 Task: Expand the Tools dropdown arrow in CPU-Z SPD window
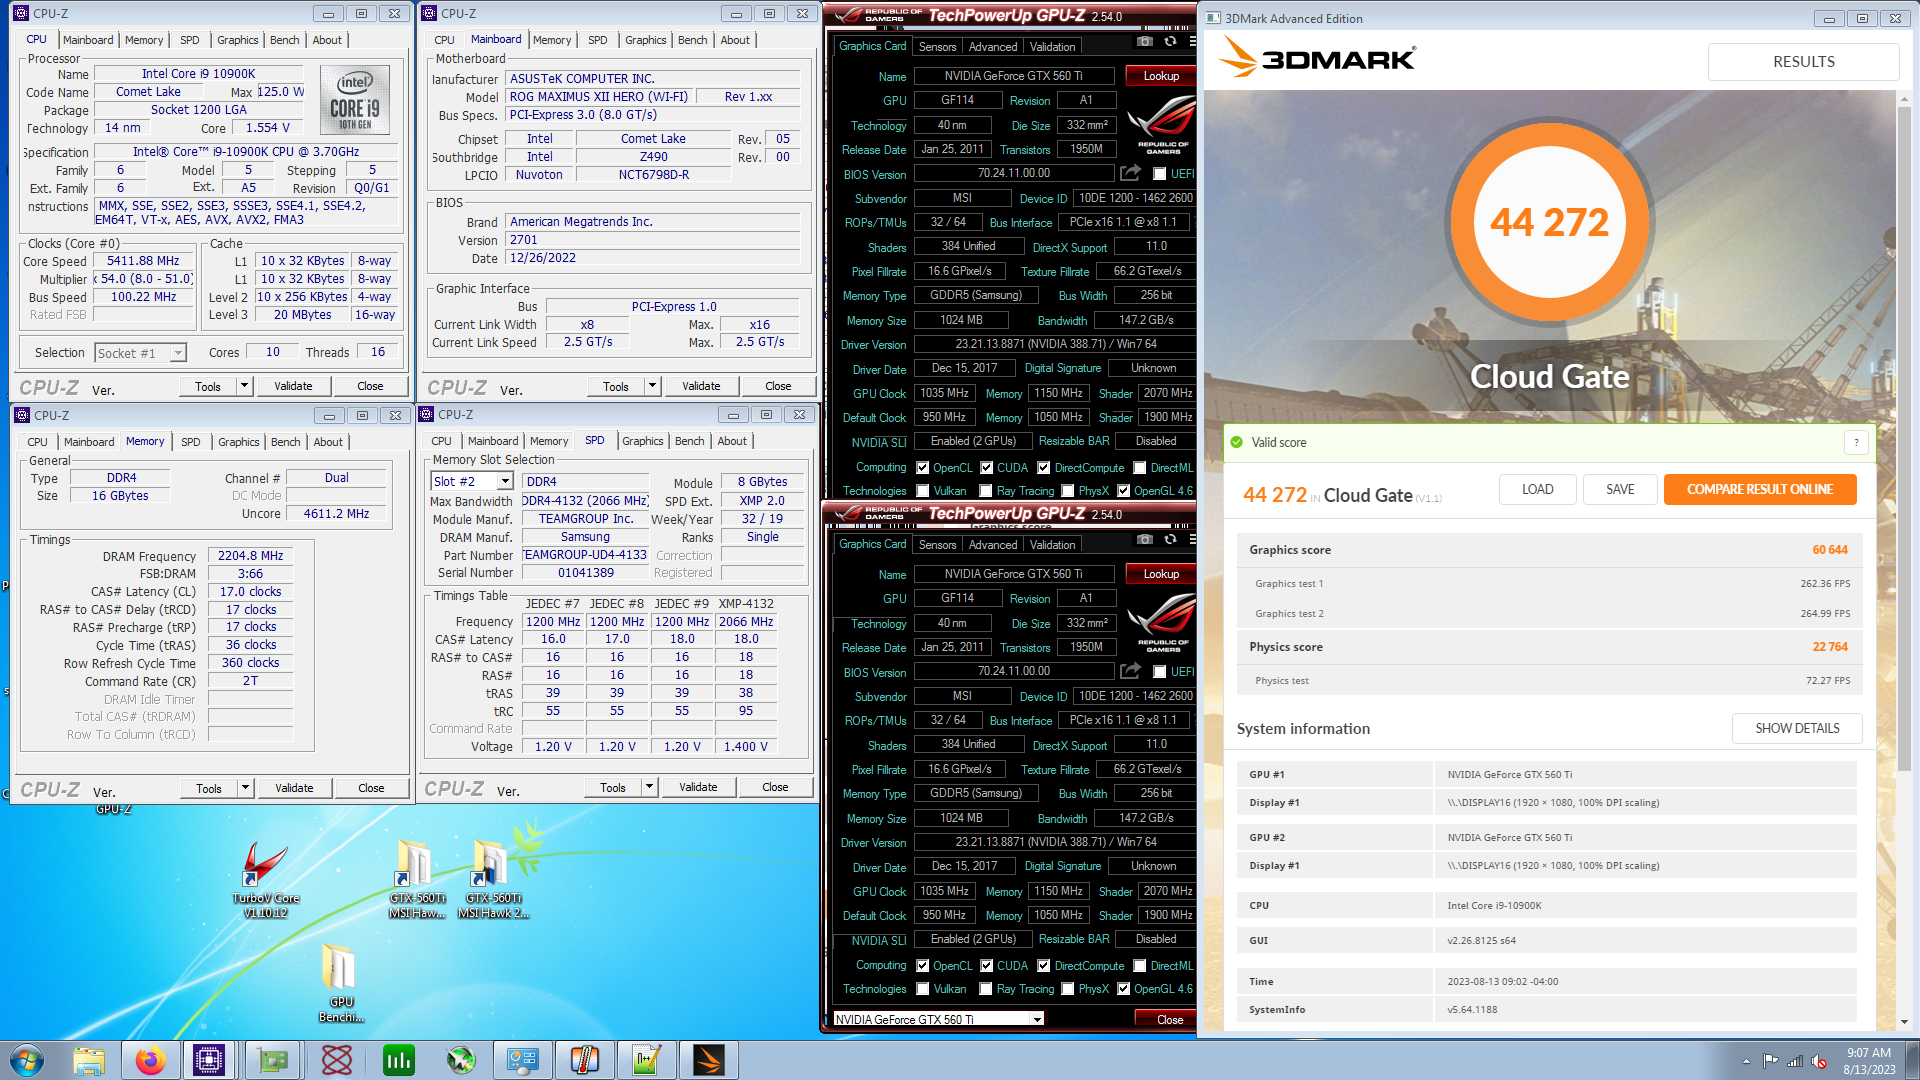(649, 787)
